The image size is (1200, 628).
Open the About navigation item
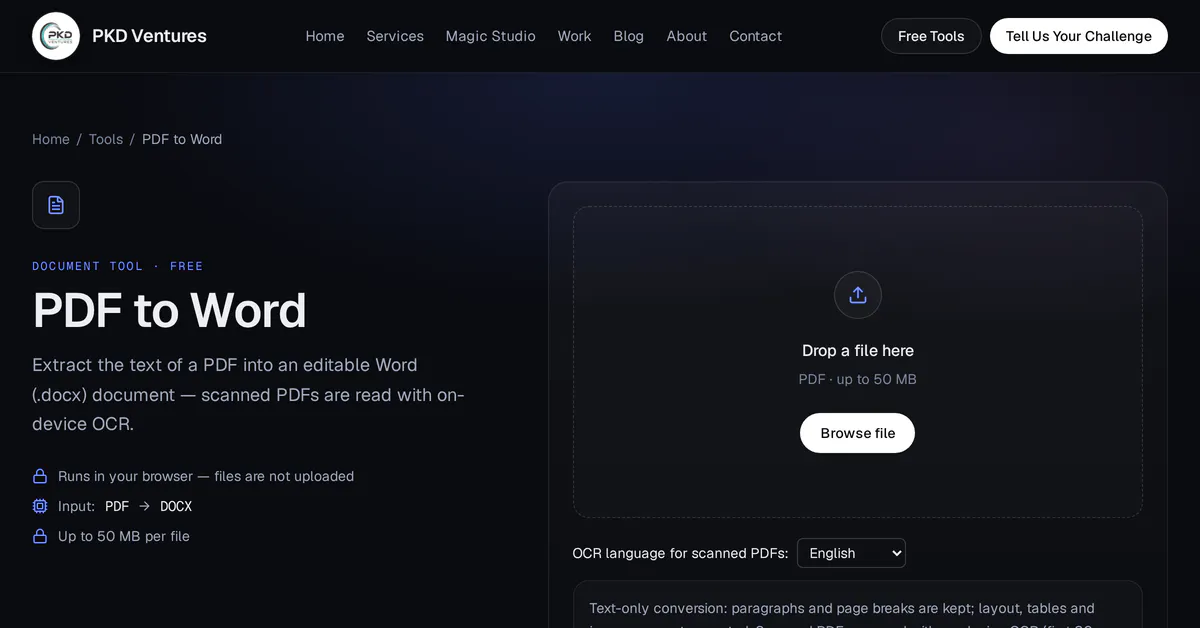pyautogui.click(x=687, y=36)
